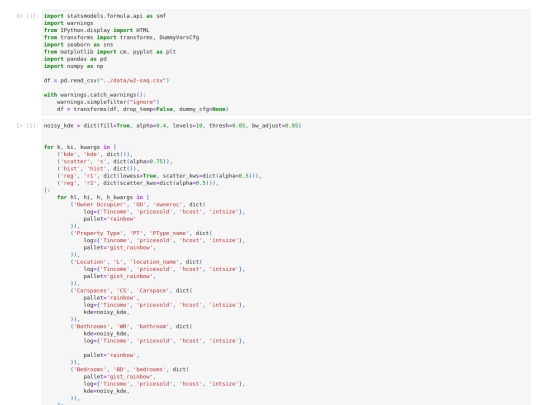Click the In [1] cell prompt
Screen dimensions: 540x405
click(27, 16)
